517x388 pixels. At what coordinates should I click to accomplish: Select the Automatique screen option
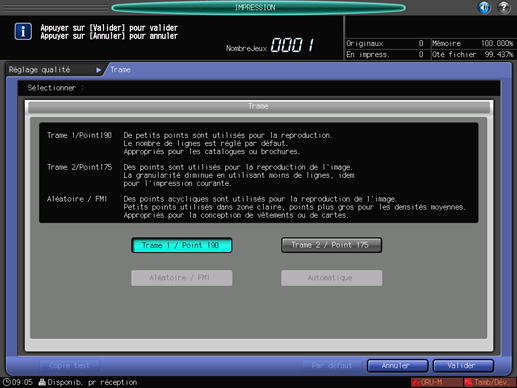(x=331, y=278)
